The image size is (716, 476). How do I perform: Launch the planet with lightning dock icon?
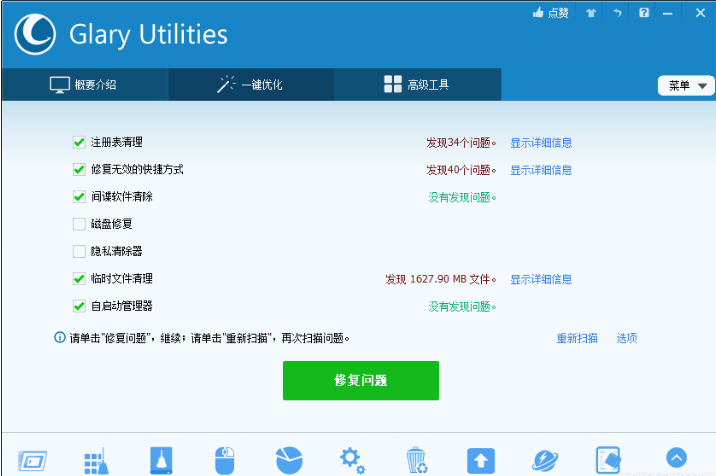545,460
